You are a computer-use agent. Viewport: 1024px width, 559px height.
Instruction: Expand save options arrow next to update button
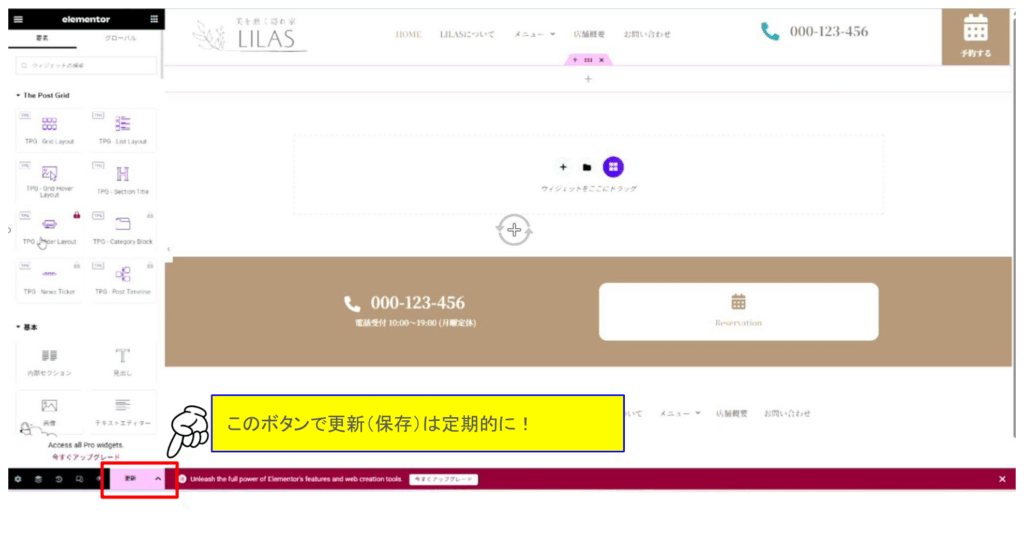[157, 479]
